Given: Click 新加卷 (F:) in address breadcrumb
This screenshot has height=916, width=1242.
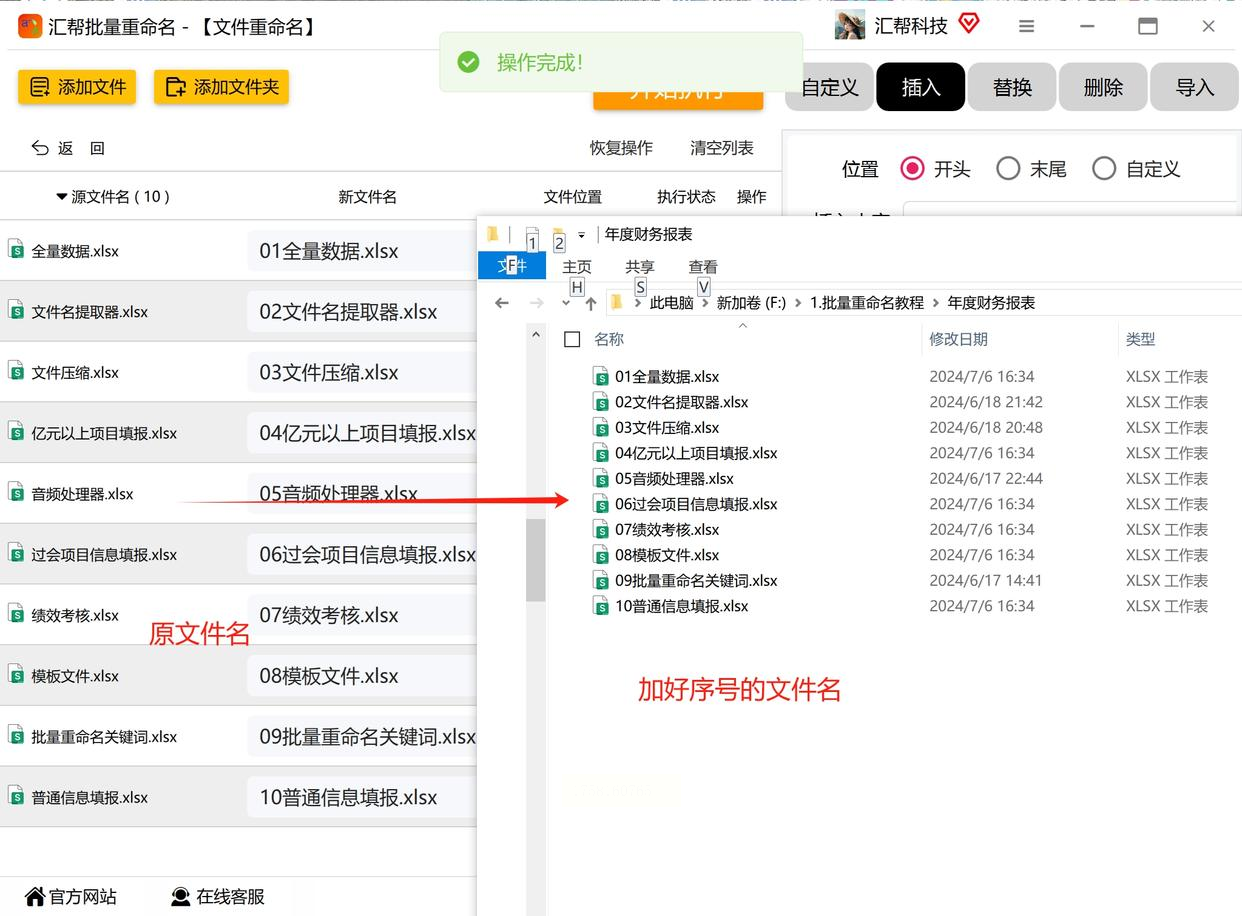Looking at the screenshot, I should (751, 303).
